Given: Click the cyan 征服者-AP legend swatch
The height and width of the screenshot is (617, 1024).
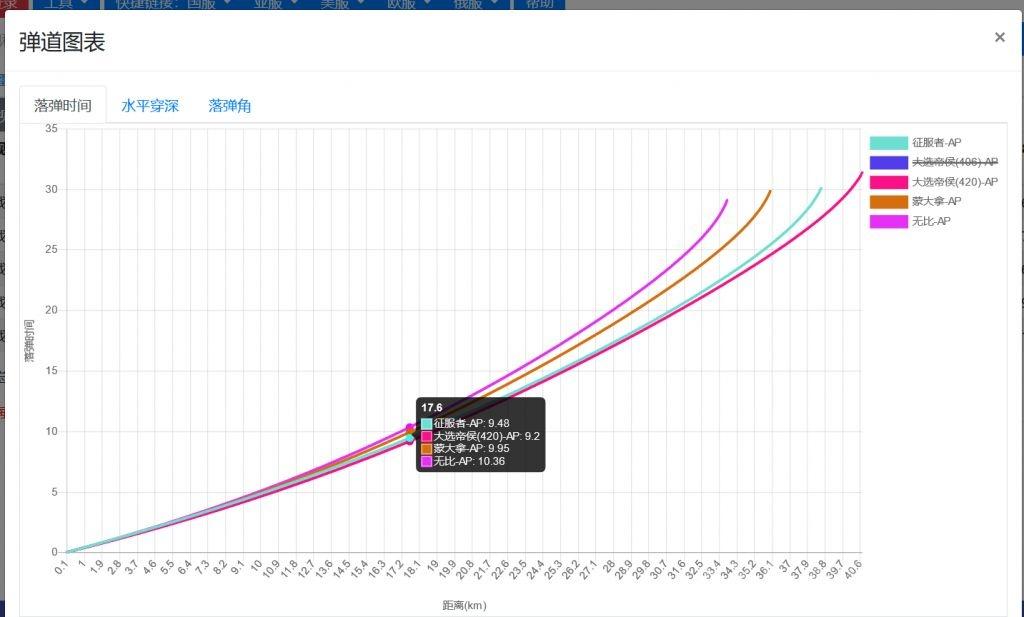Looking at the screenshot, I should (888, 143).
